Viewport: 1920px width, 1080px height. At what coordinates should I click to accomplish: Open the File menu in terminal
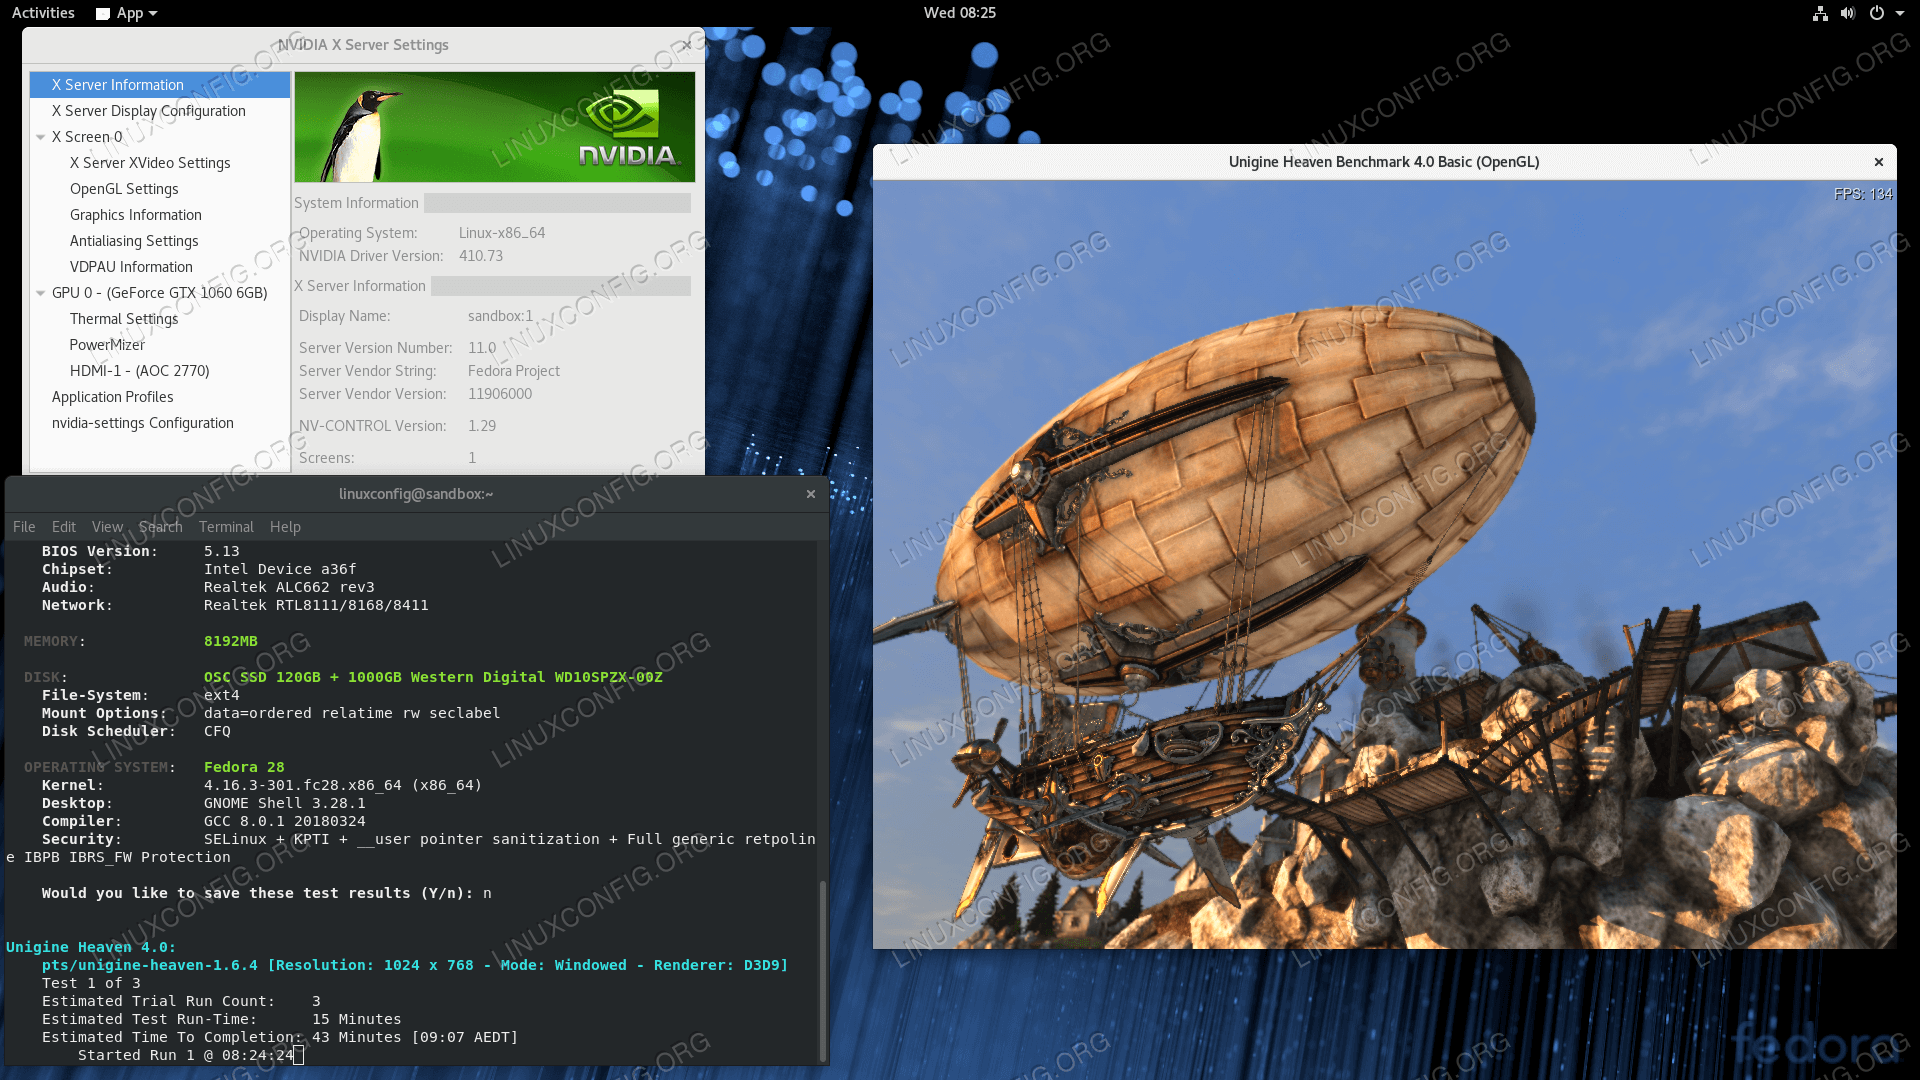[24, 527]
